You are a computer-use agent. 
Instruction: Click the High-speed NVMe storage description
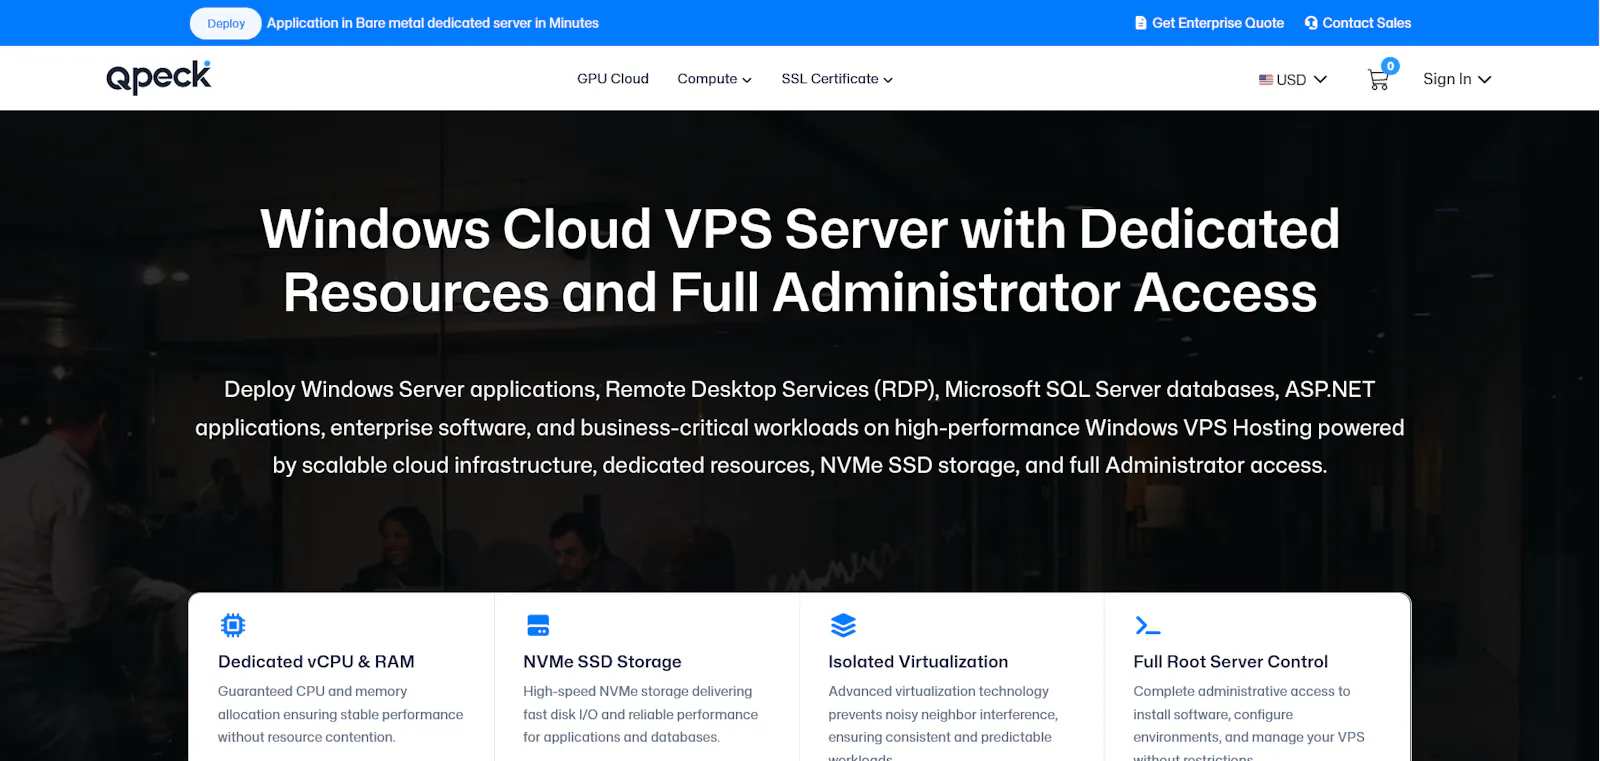[x=640, y=714]
